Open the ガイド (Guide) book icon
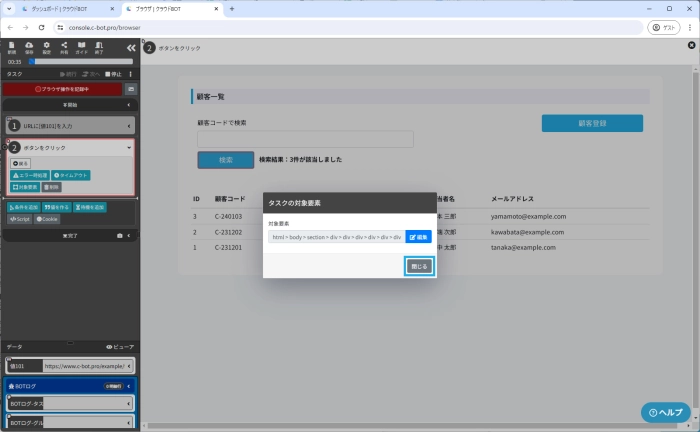This screenshot has width=700, height=432. click(82, 47)
